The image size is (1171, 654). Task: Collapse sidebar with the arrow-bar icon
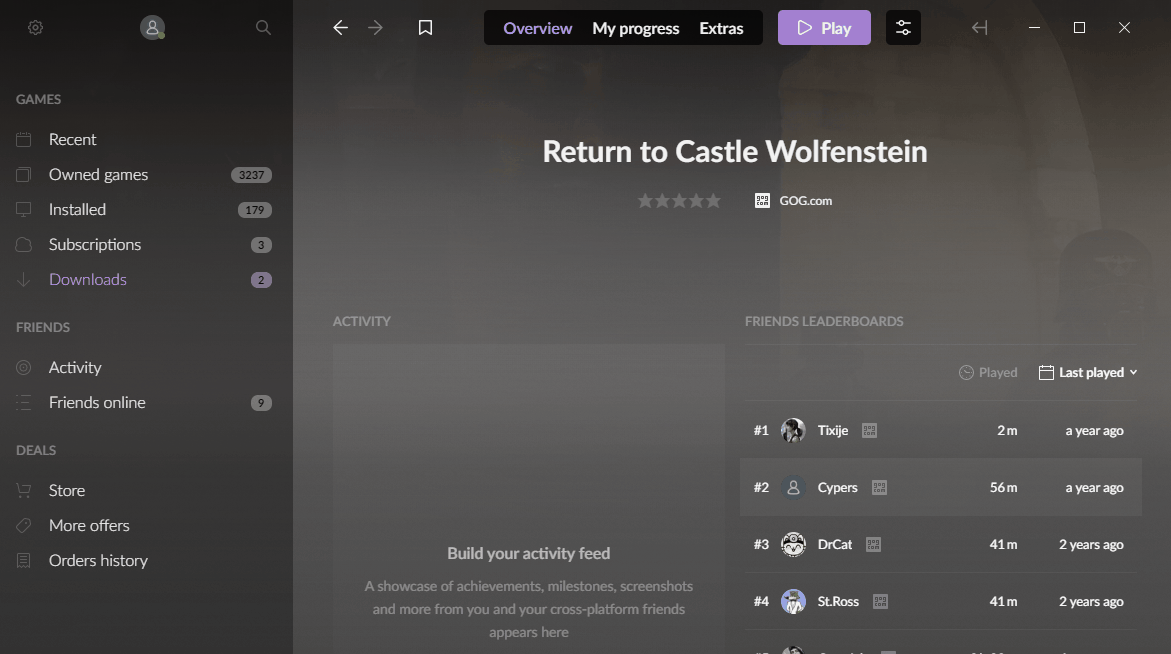980,28
